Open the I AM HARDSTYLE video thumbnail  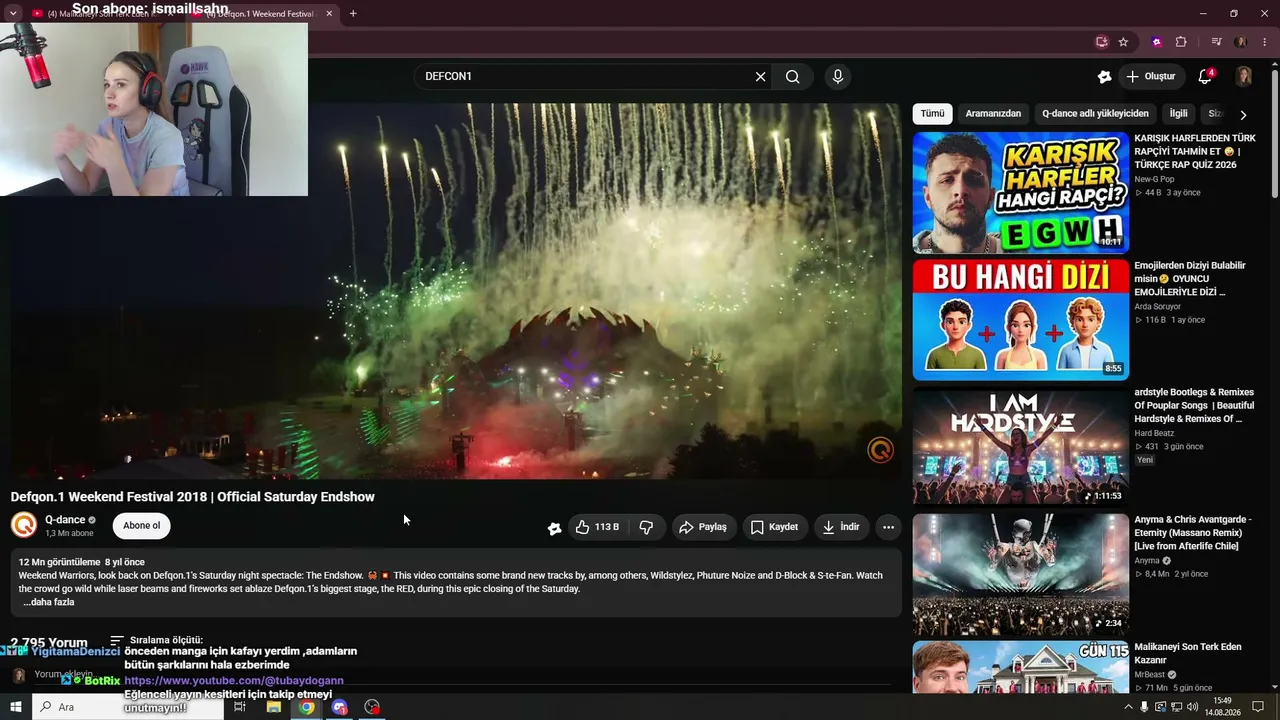coord(1020,446)
